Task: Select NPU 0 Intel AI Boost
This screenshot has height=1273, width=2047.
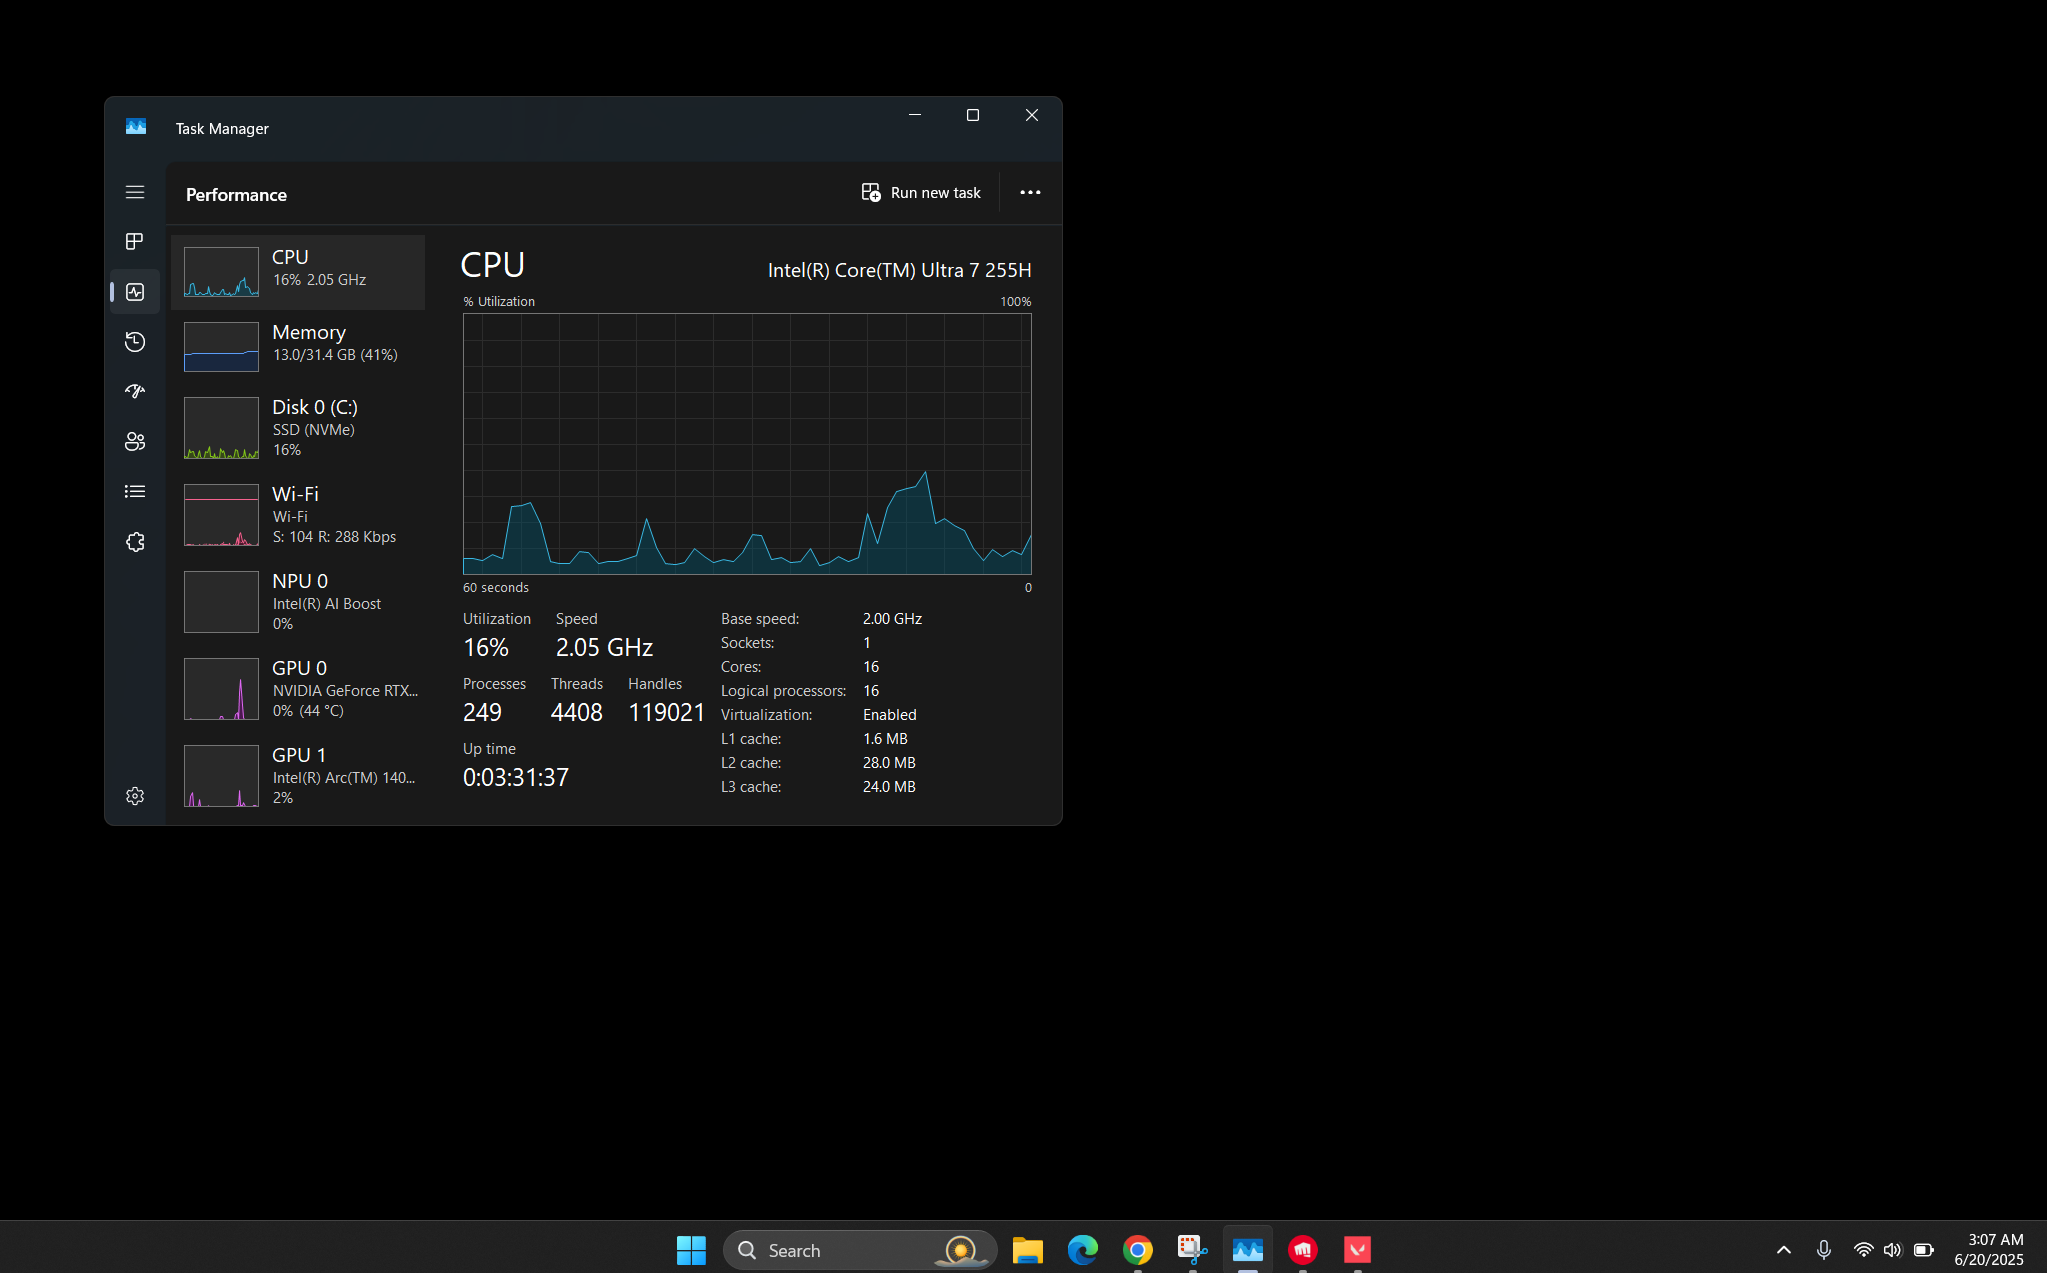Action: (x=298, y=602)
